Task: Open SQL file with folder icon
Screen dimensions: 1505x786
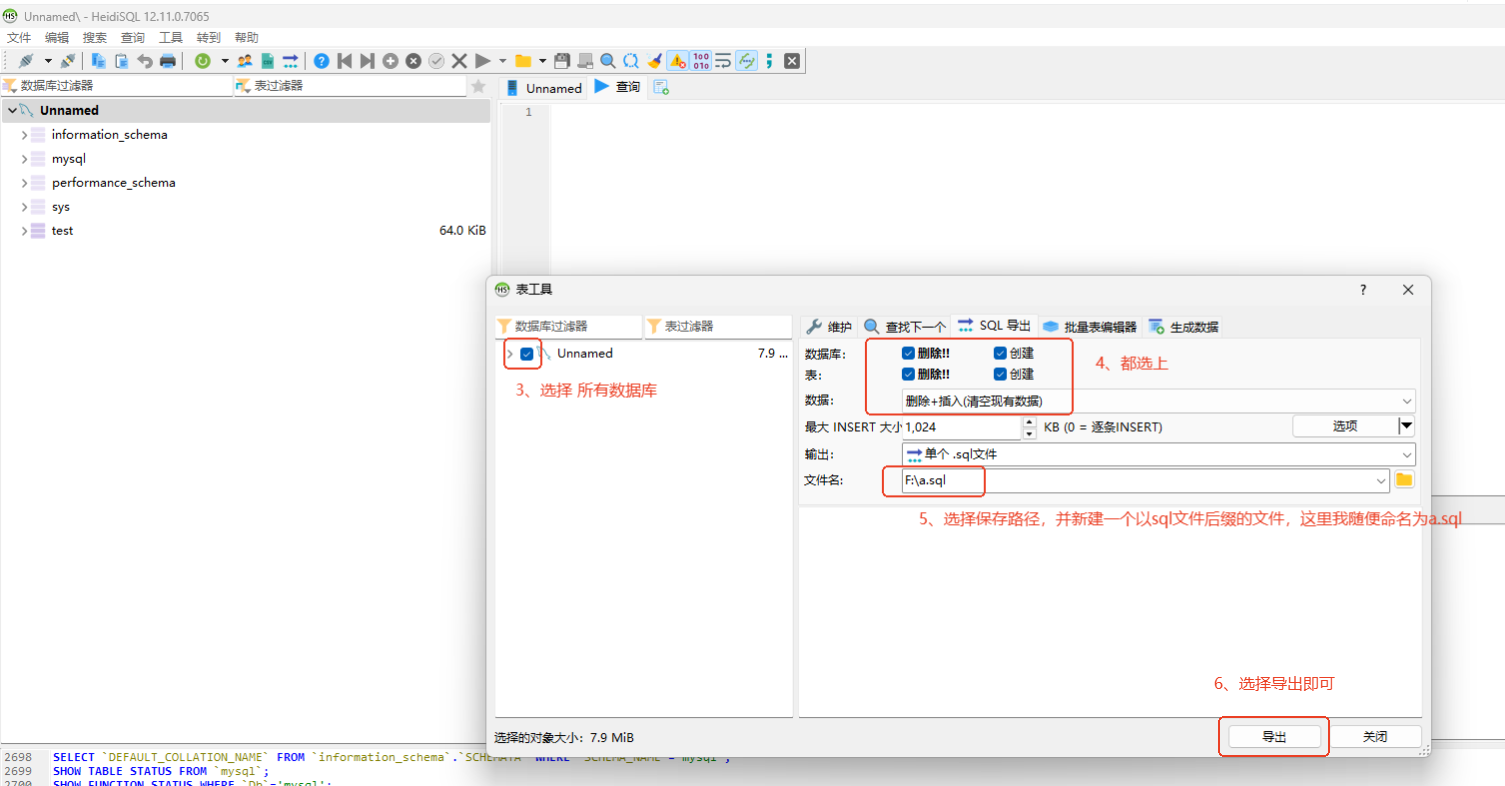Action: [523, 61]
